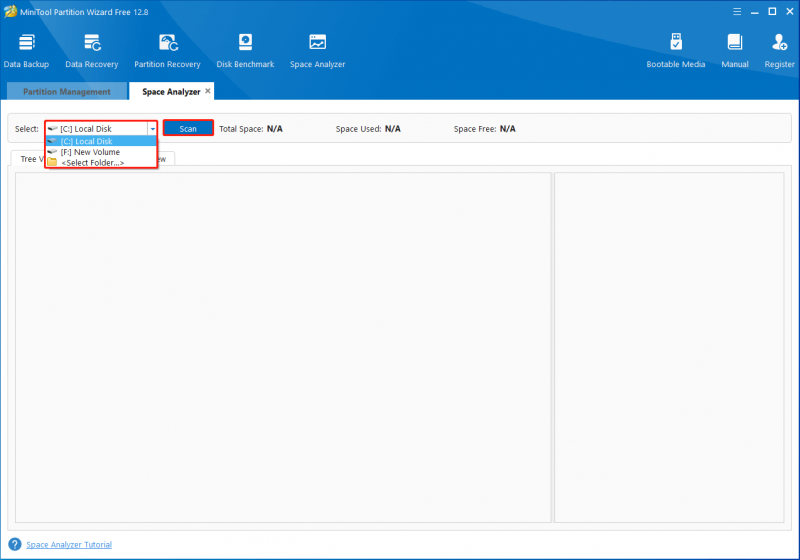Switch to the Partition Management tab
Viewport: 800px width, 560px height.
tap(67, 92)
